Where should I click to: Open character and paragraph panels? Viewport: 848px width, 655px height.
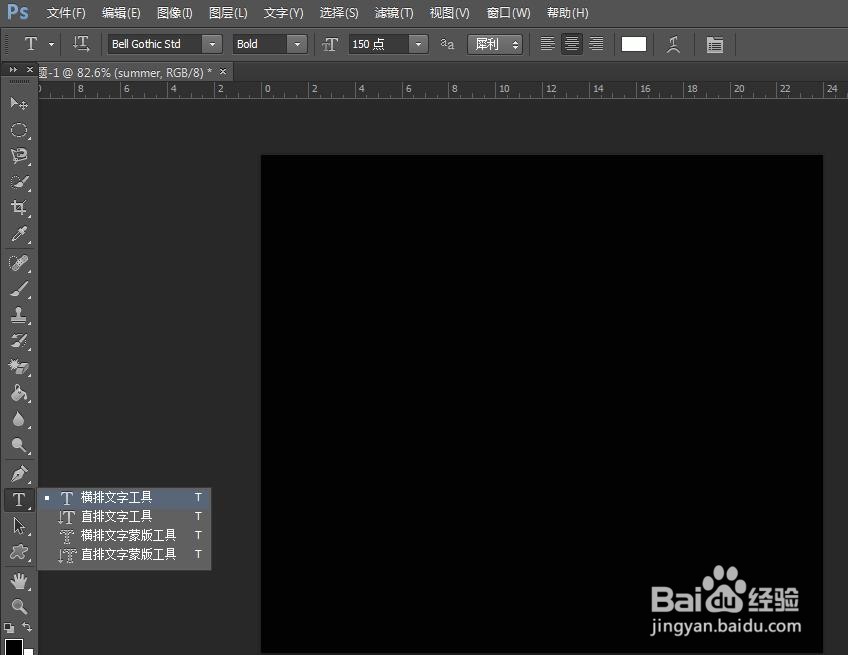click(x=715, y=44)
